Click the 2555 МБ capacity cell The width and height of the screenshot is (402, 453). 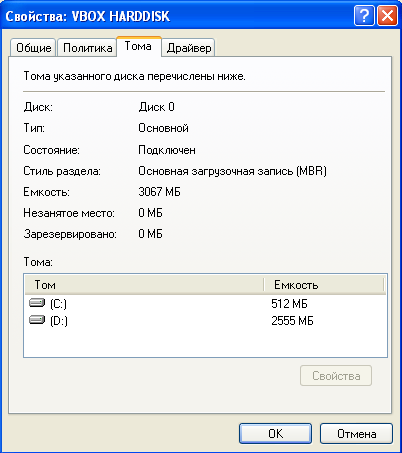[292, 321]
